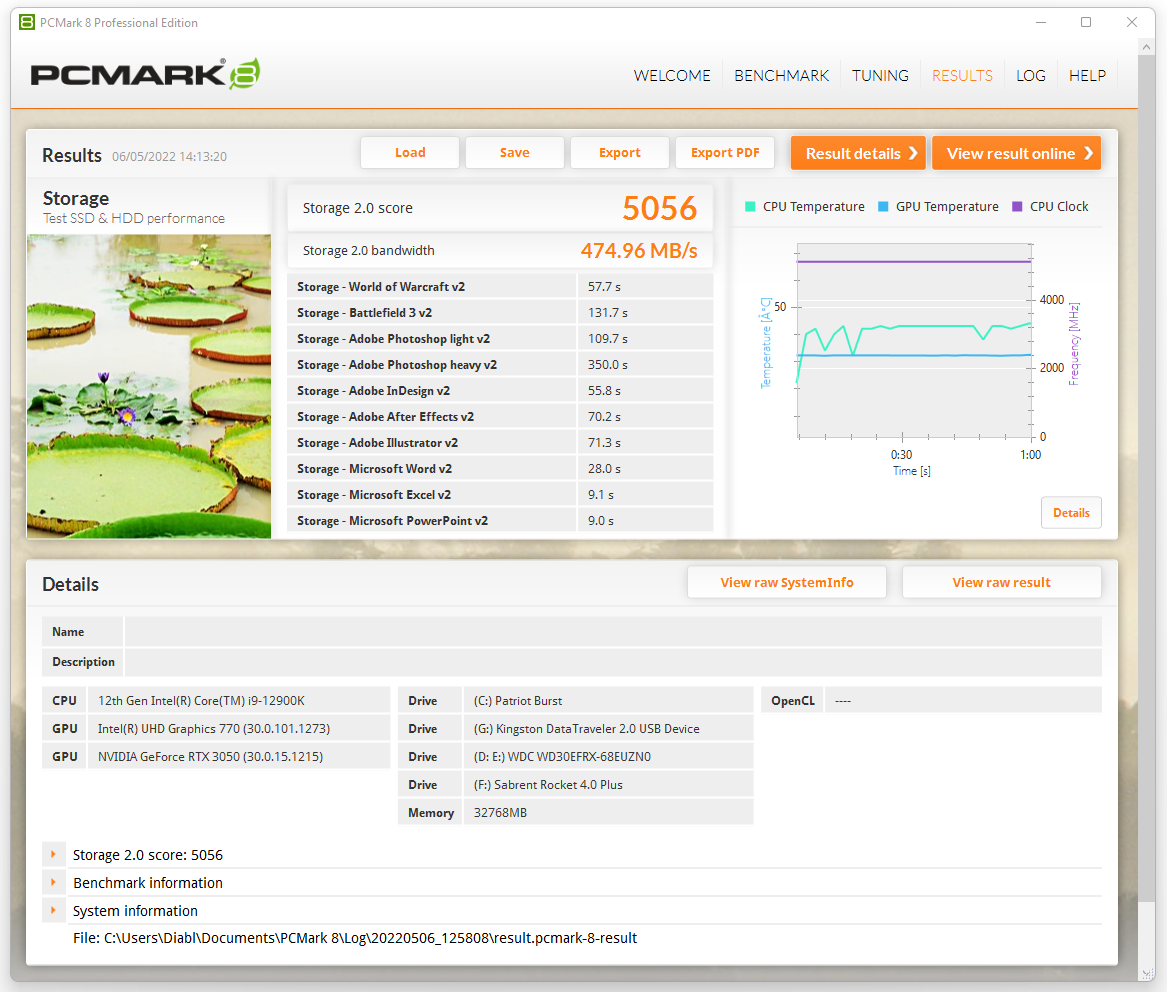
Task: Go to the TUNING tab
Action: (880, 76)
